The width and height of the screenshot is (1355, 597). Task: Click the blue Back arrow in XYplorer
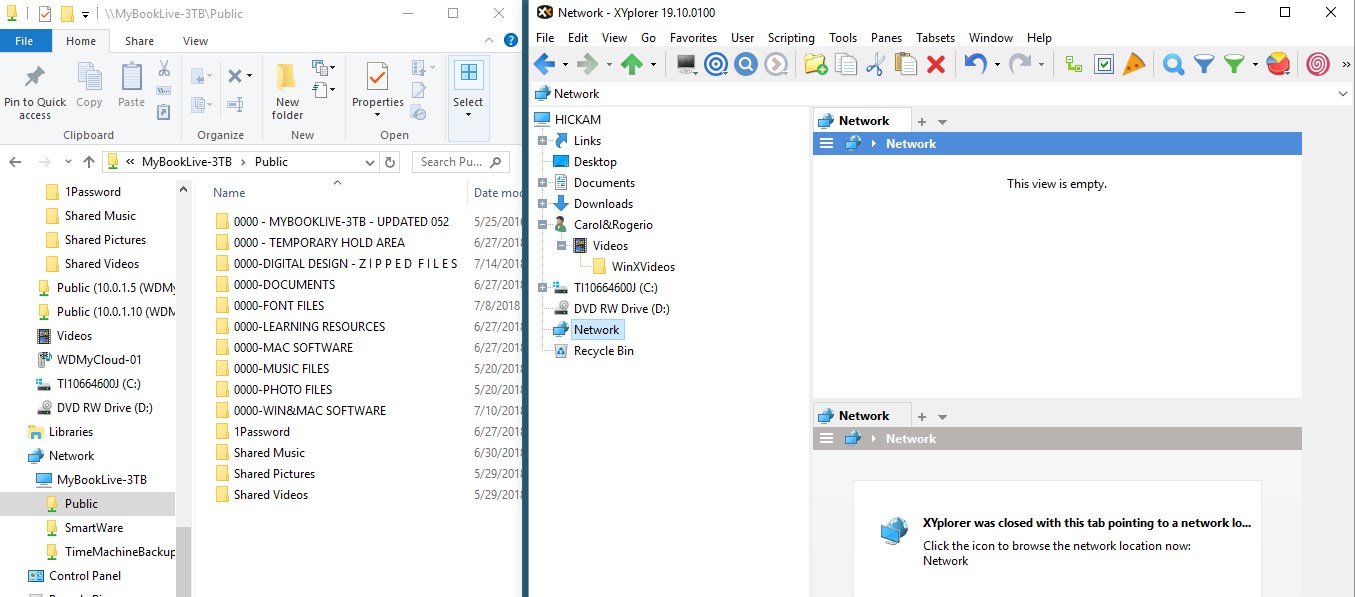click(x=544, y=64)
